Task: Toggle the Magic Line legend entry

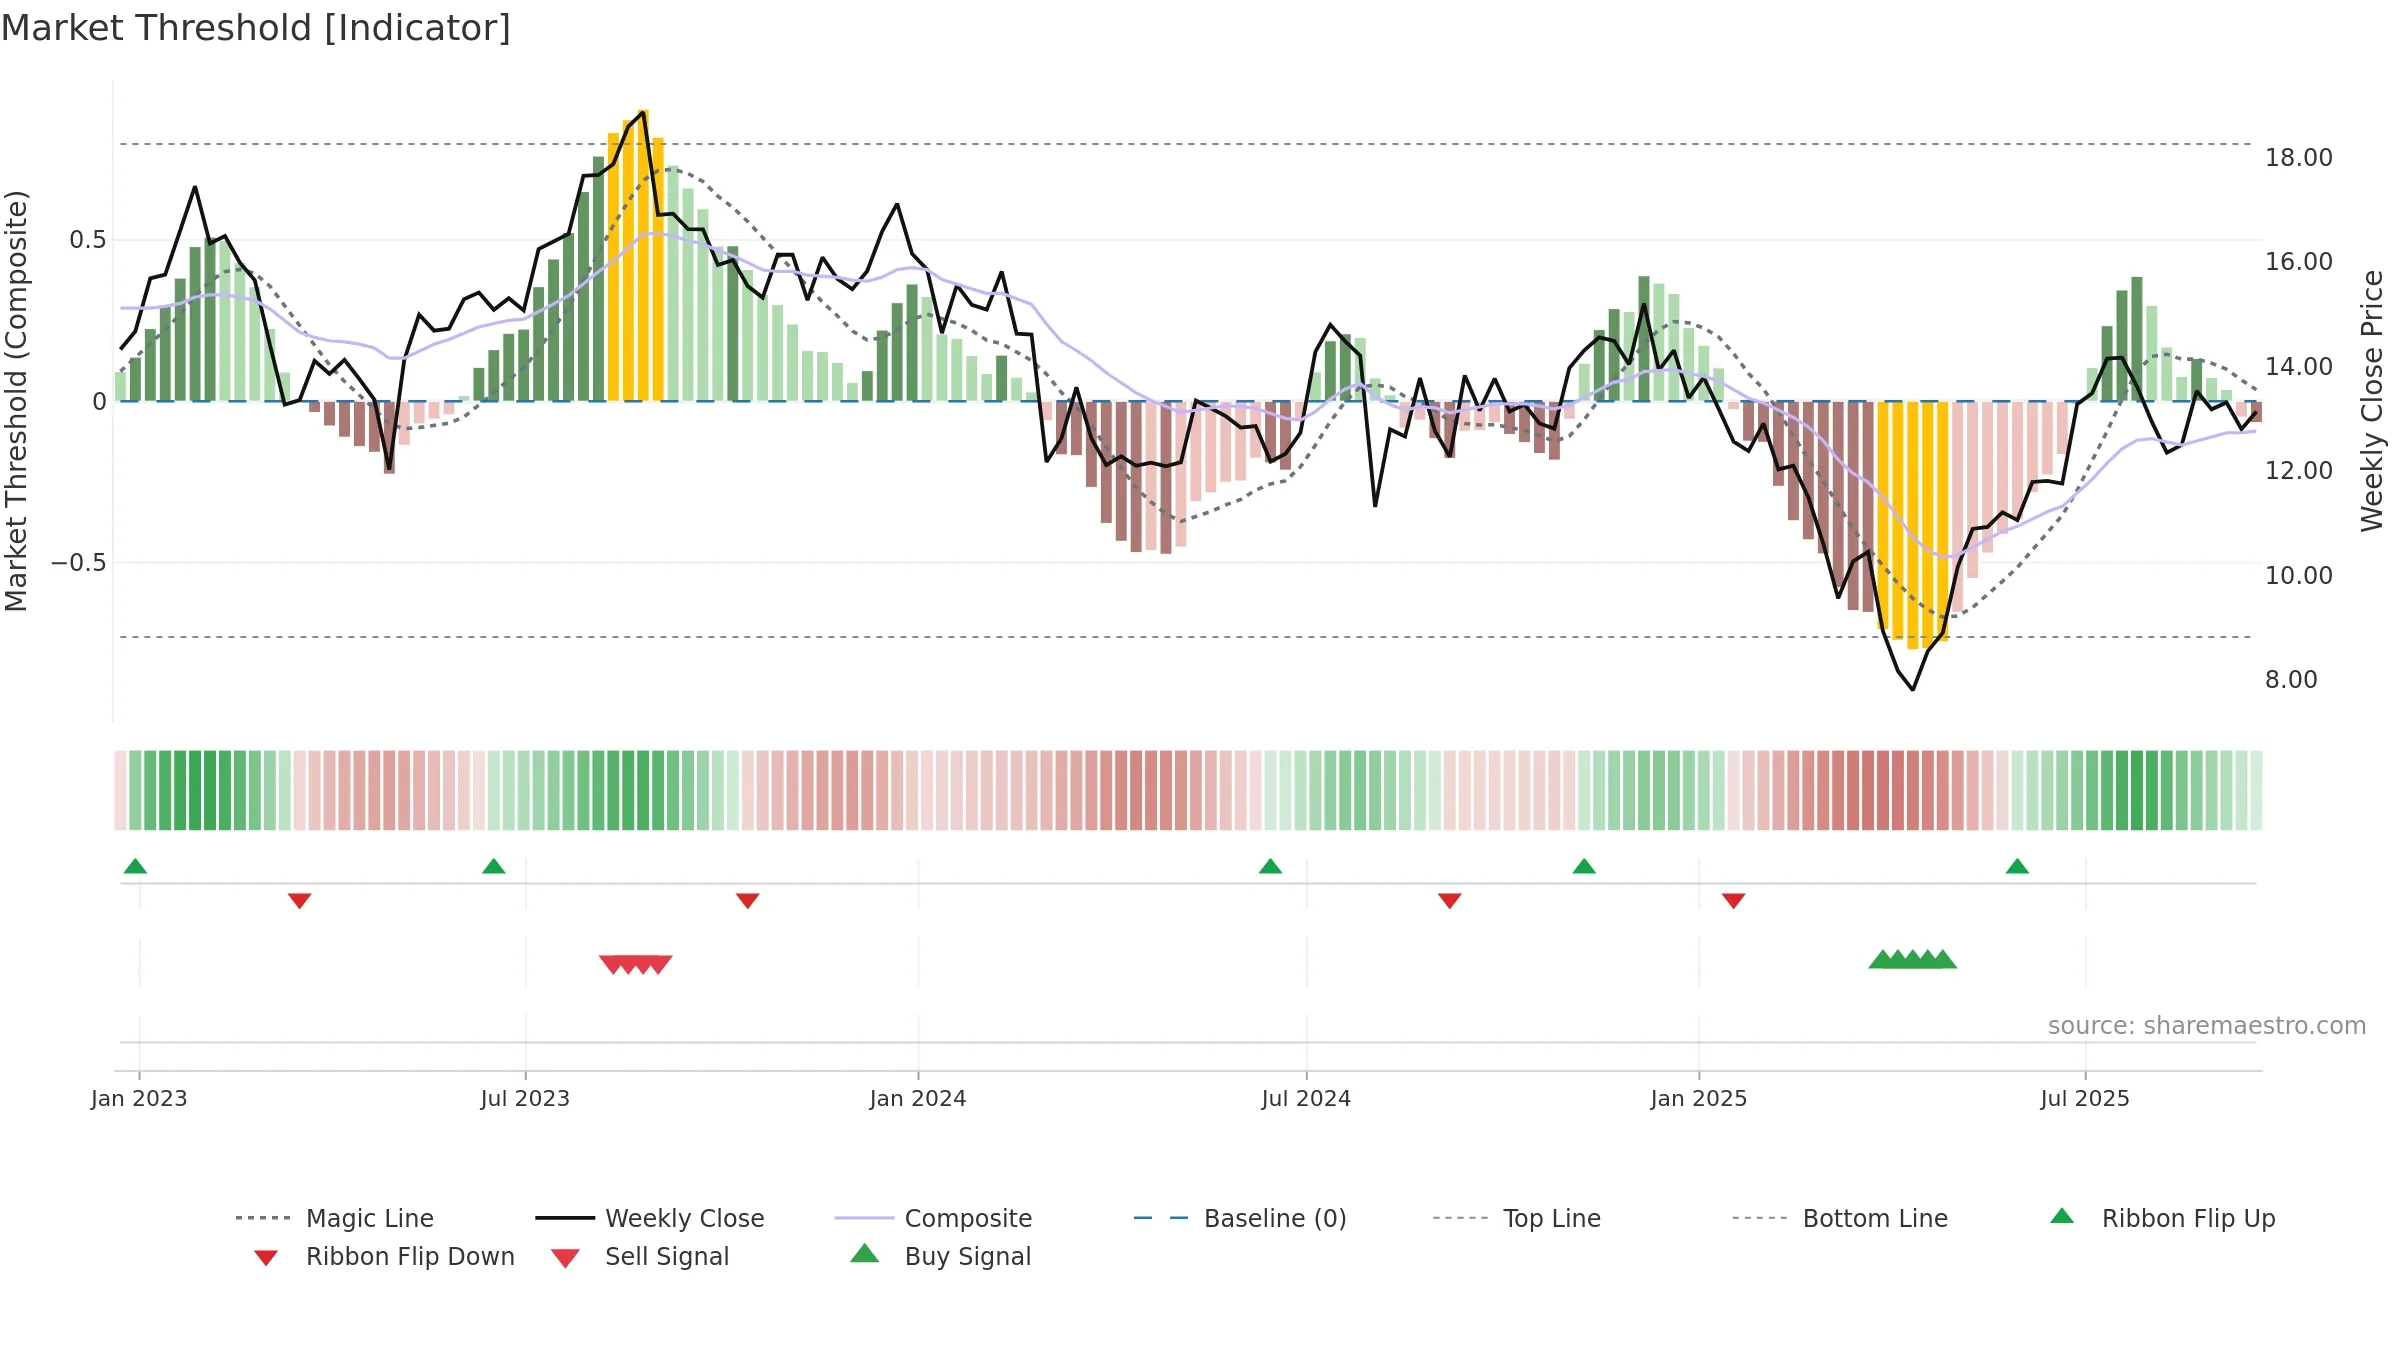Action: (334, 1218)
